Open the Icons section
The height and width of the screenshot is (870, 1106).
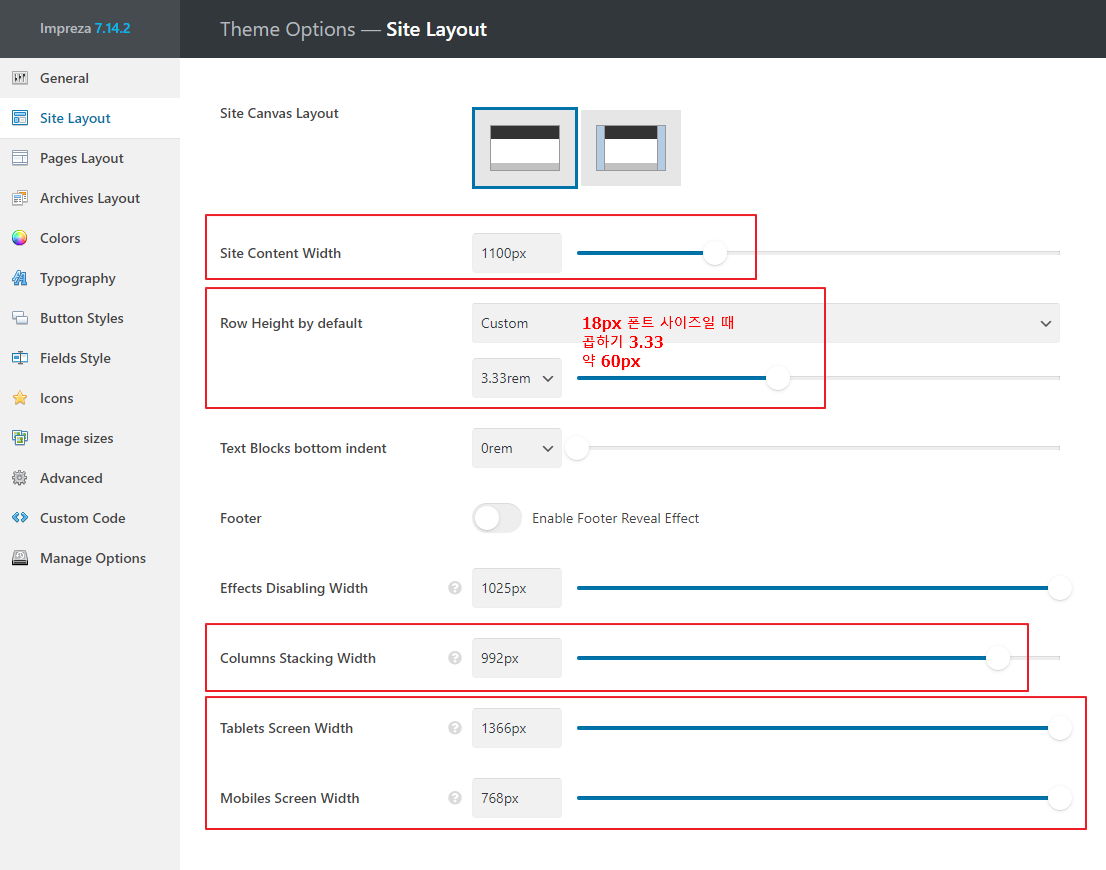click(x=90, y=398)
